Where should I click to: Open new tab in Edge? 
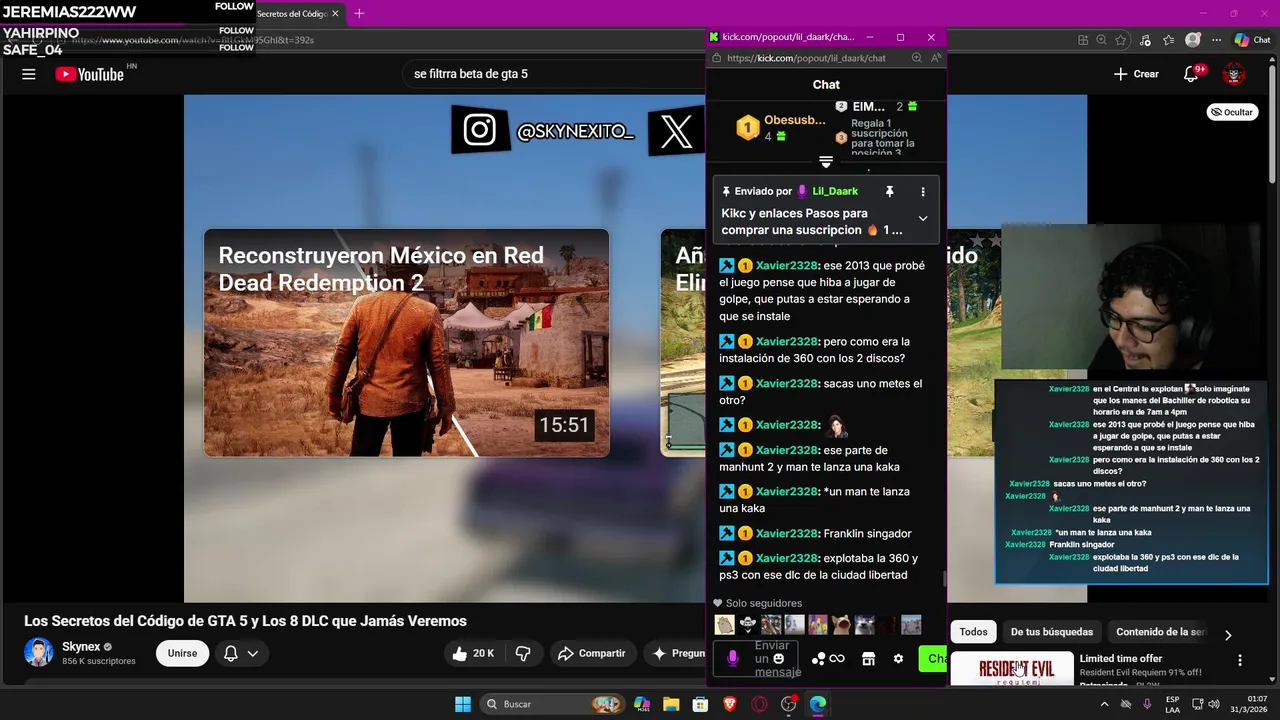pos(359,13)
